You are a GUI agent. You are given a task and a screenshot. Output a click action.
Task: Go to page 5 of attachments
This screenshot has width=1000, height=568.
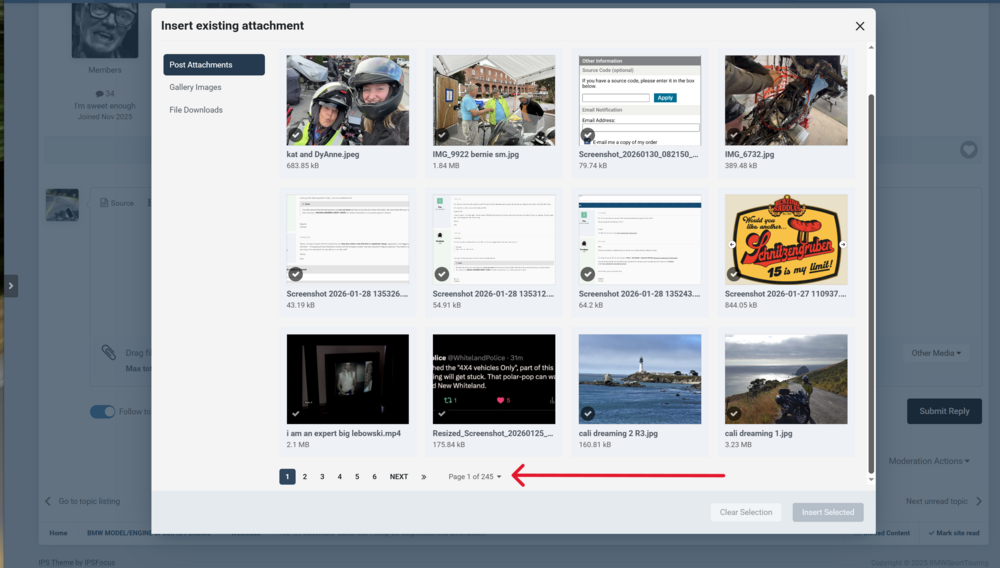(x=357, y=477)
